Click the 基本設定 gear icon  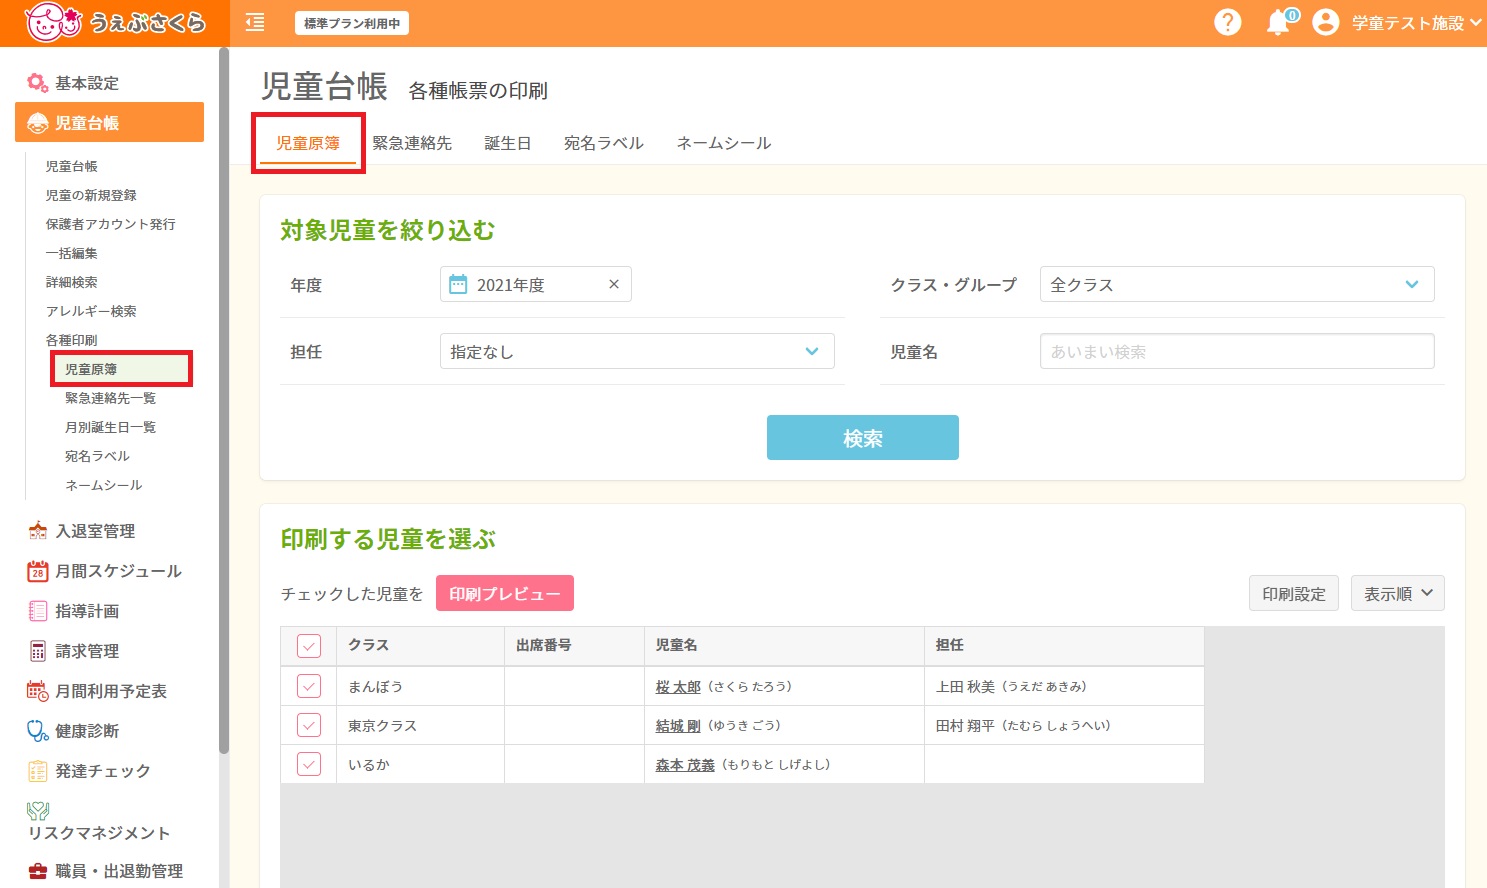(x=37, y=83)
